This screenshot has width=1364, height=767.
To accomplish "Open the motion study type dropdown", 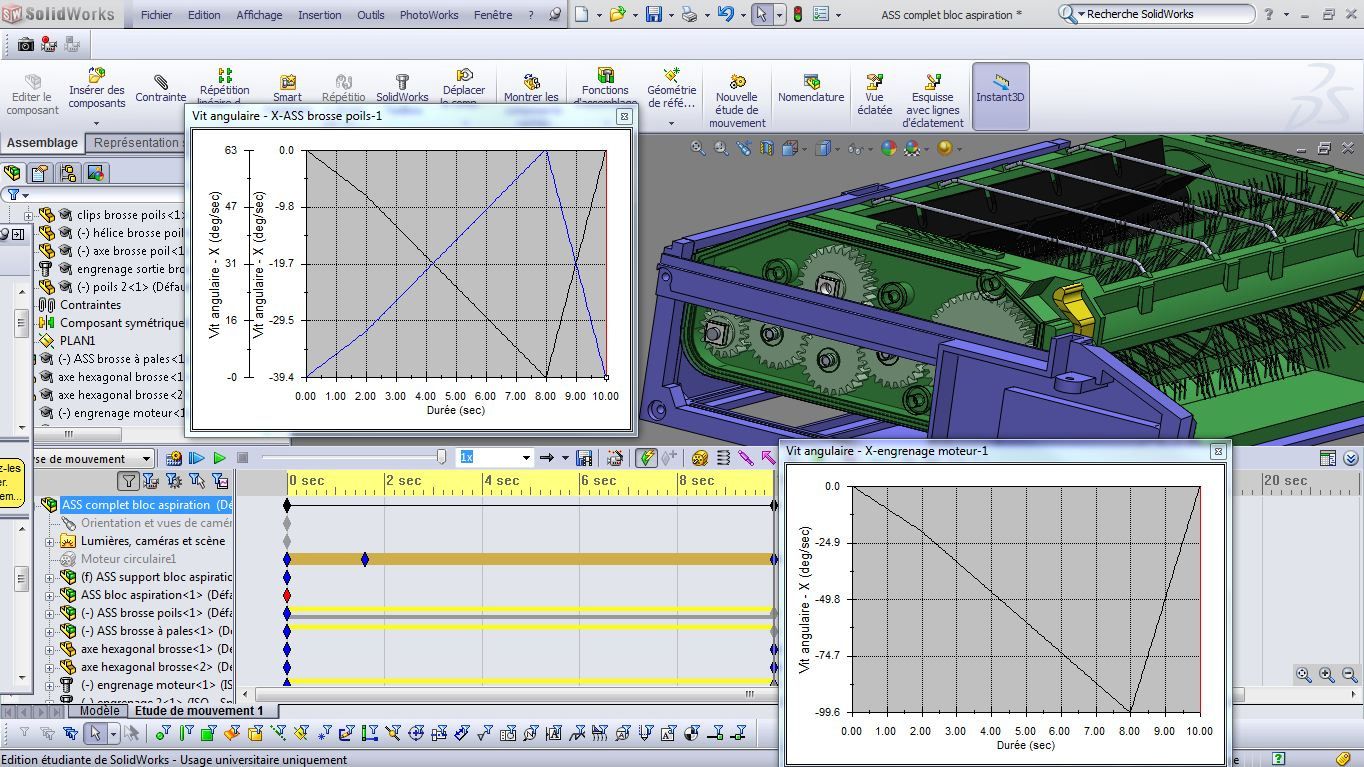I will [x=147, y=458].
